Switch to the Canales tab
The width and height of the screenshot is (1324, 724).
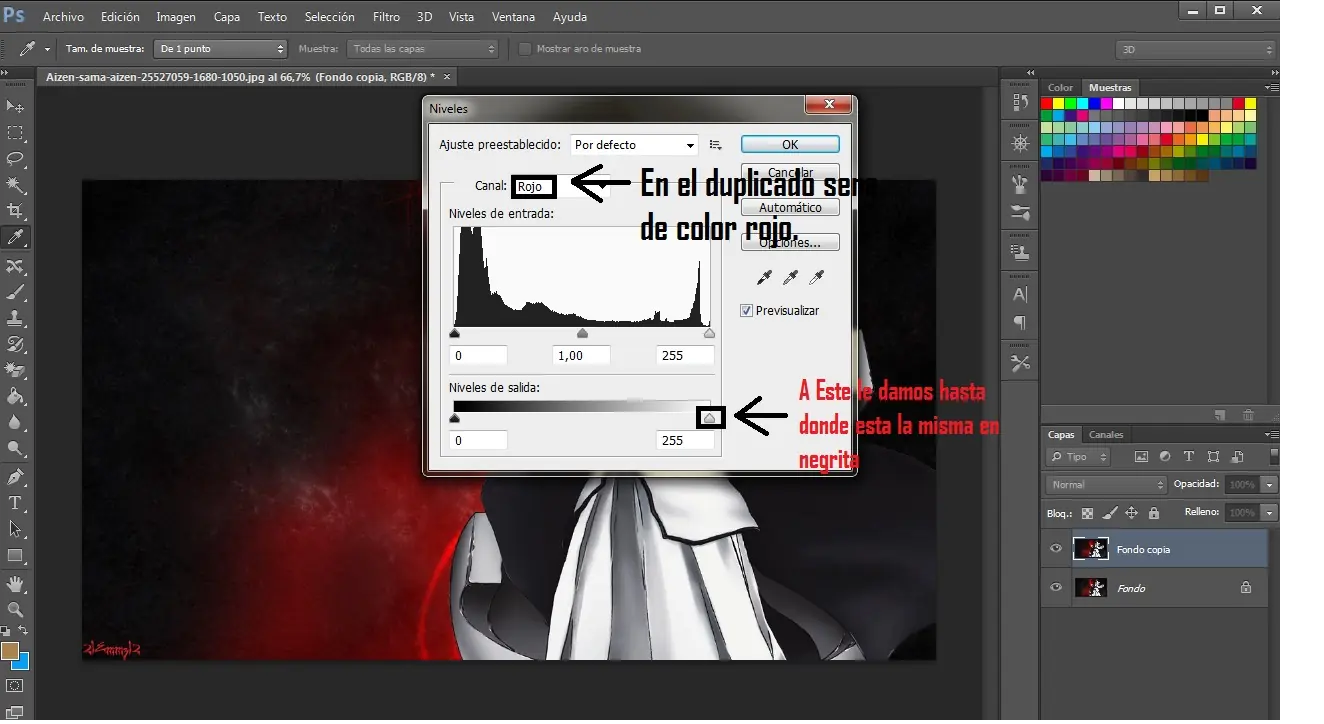click(1106, 435)
